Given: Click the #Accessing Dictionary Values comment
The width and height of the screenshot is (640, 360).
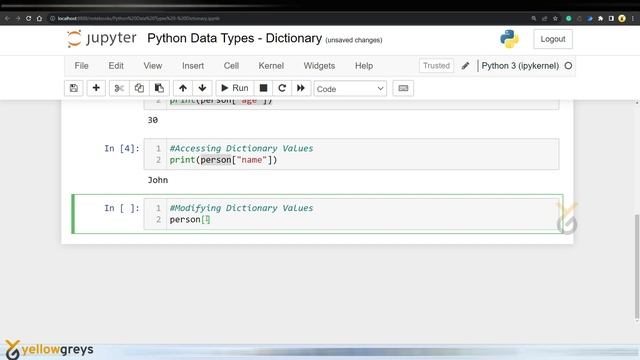Looking at the screenshot, I should tap(242, 148).
